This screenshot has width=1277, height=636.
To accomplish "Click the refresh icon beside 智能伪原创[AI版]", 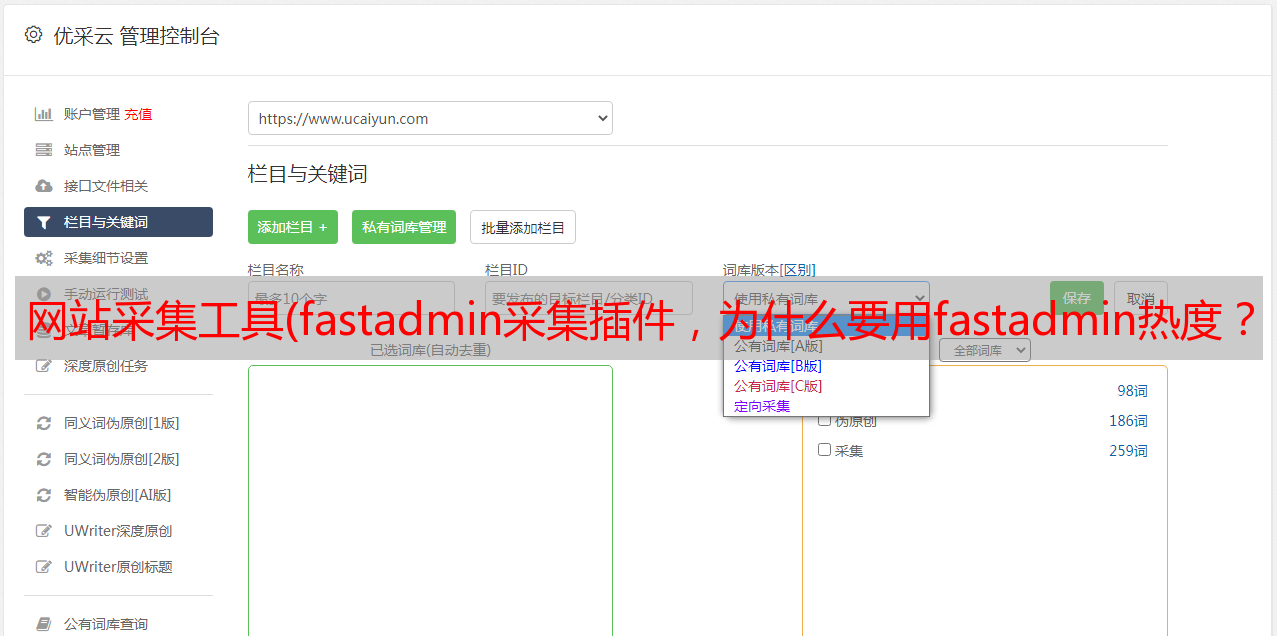I will click(x=43, y=495).
